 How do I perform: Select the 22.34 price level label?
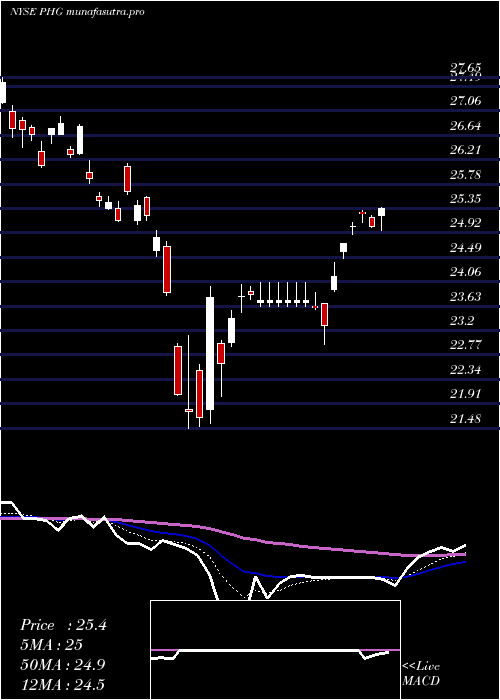click(x=466, y=370)
